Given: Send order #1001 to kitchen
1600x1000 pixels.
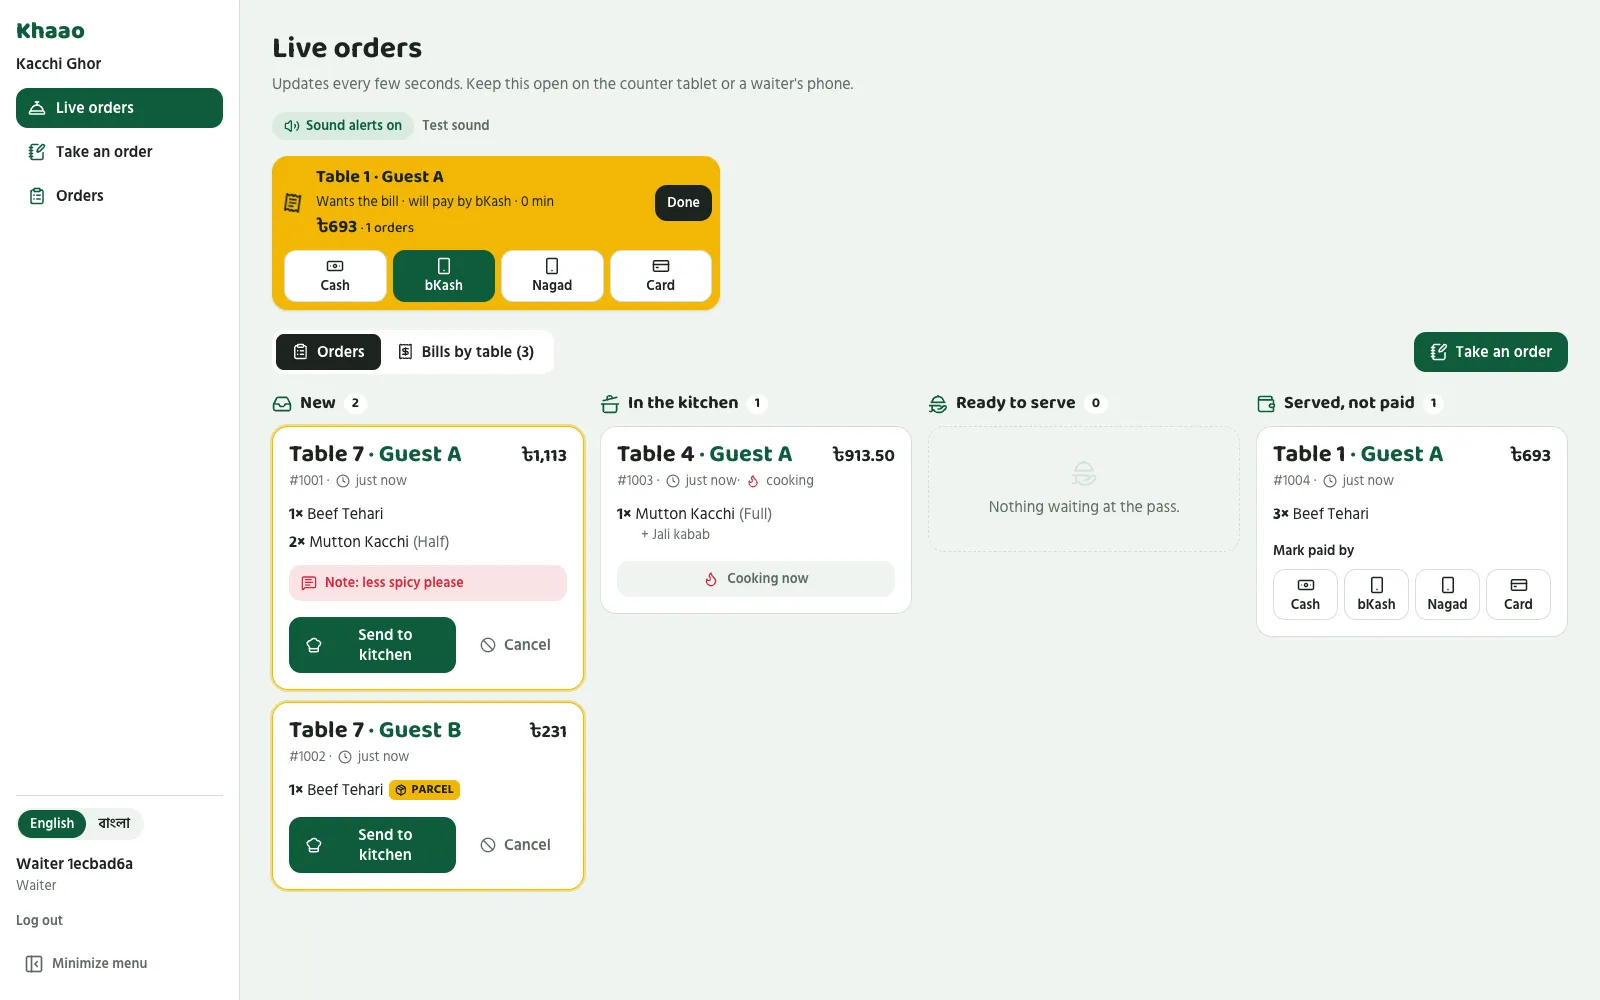Looking at the screenshot, I should [x=372, y=645].
